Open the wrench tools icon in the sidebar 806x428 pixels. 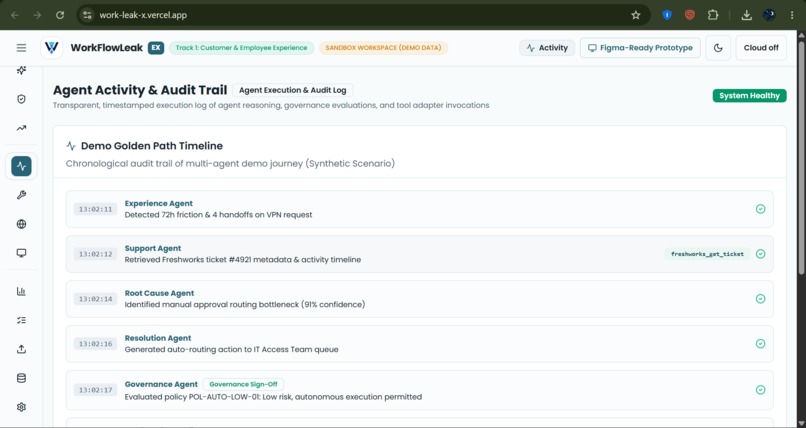(x=21, y=195)
